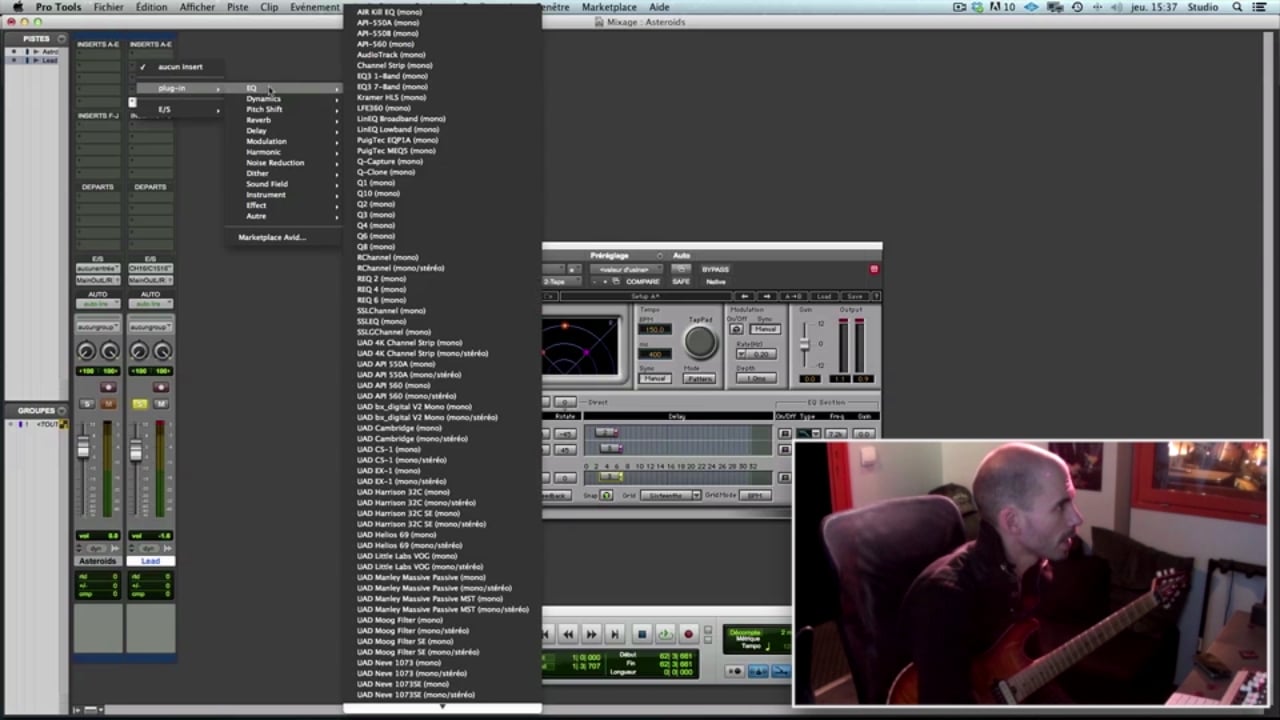Viewport: 1280px width, 720px height.
Task: Click the Fast Forward transport button
Action: 591,634
